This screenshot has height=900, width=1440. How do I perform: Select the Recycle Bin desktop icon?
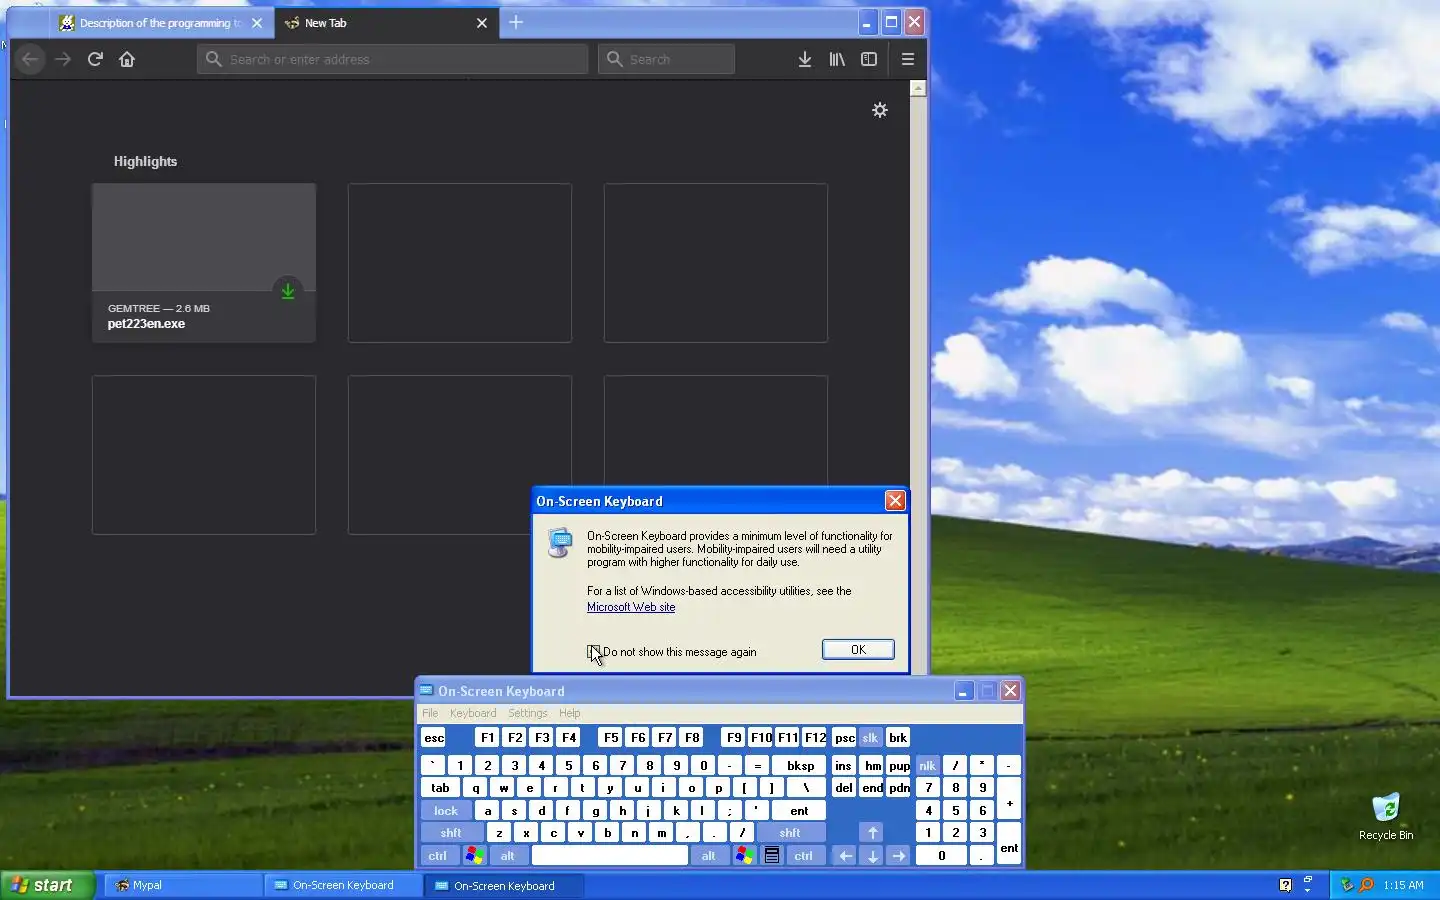(1386, 816)
